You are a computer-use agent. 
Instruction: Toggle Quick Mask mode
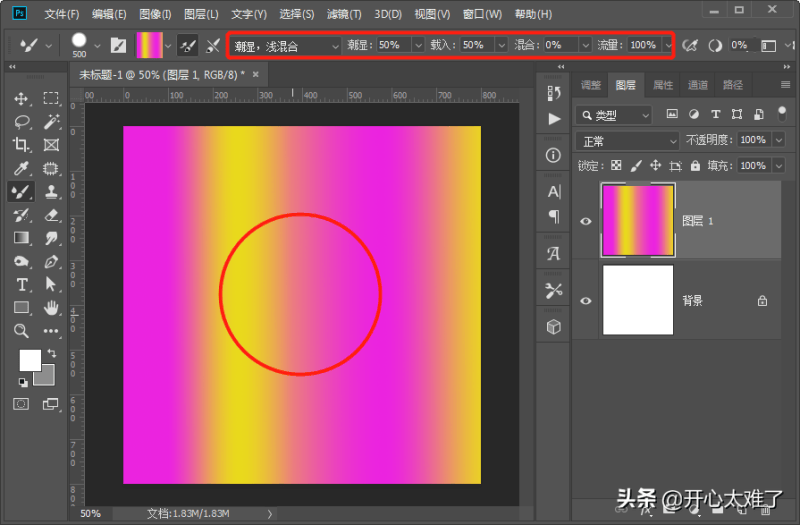[21, 404]
